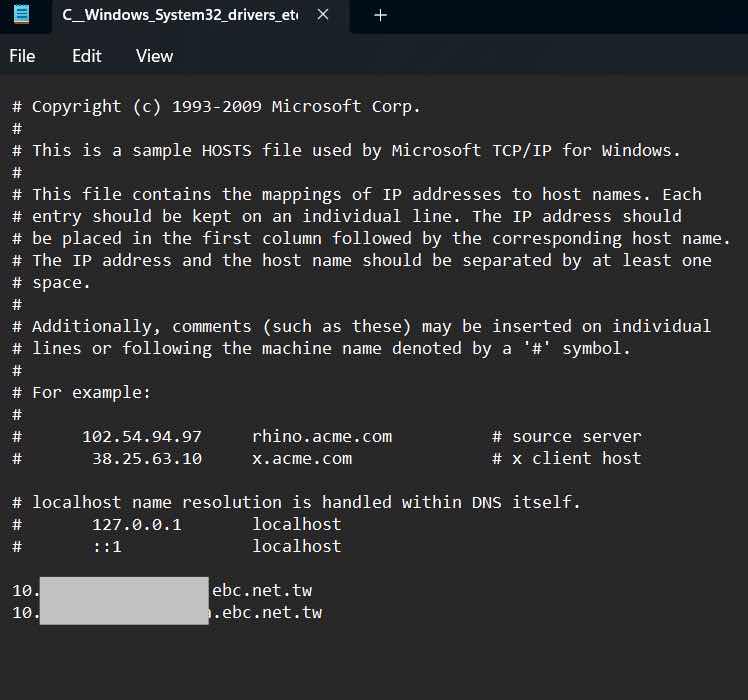Viewport: 748px width, 700px height.
Task: Click the '# space.' line
Action: point(51,282)
